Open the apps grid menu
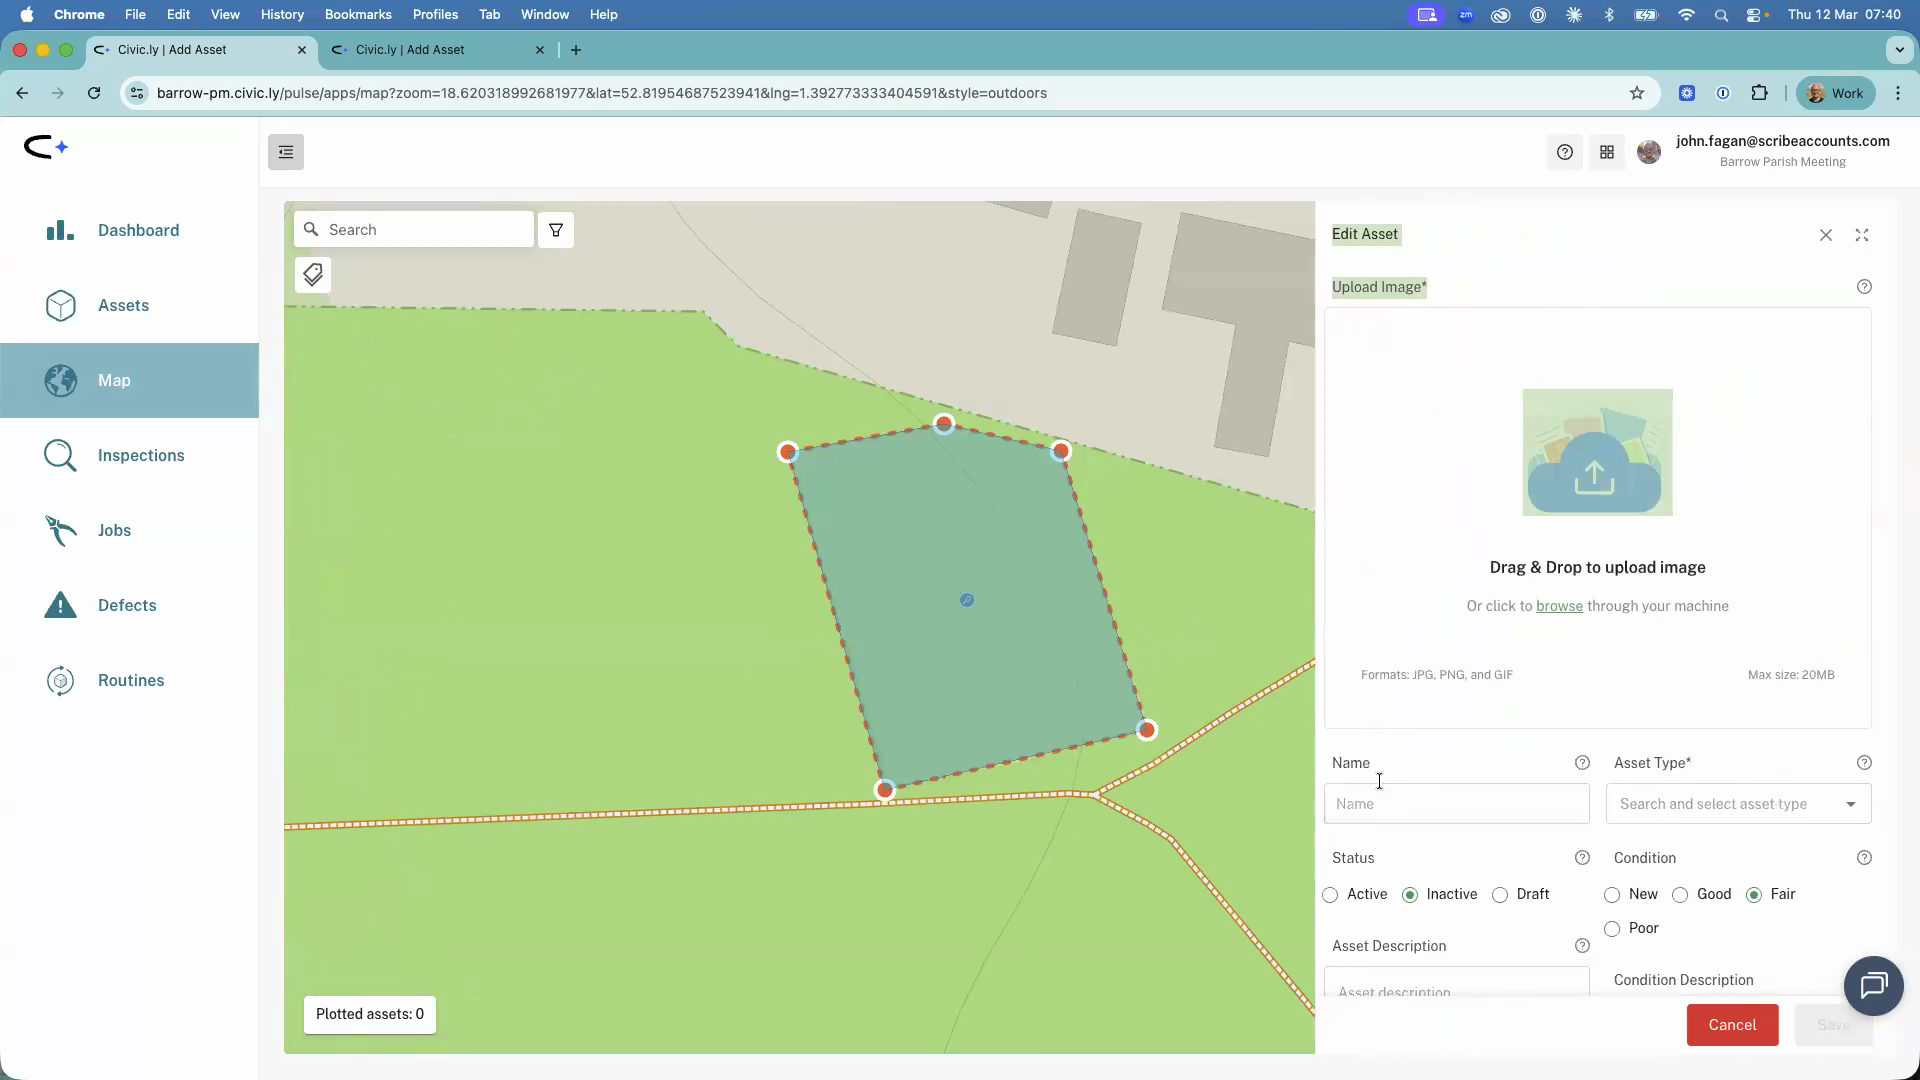Viewport: 1920px width, 1080px height. 1607,152
